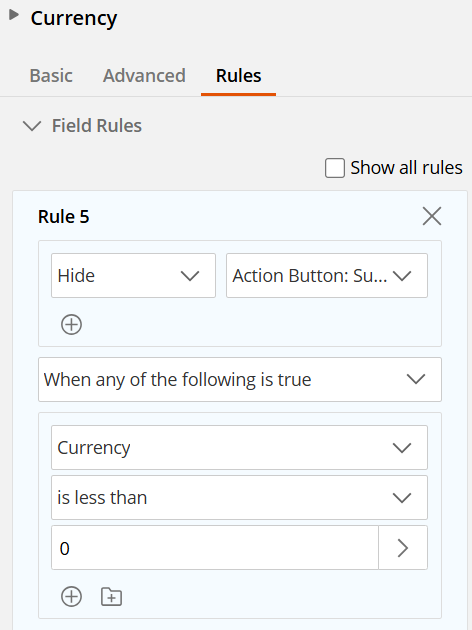Image resolution: width=472 pixels, height=630 pixels.
Task: Open the Currency field selector dropdown
Action: (x=239, y=448)
